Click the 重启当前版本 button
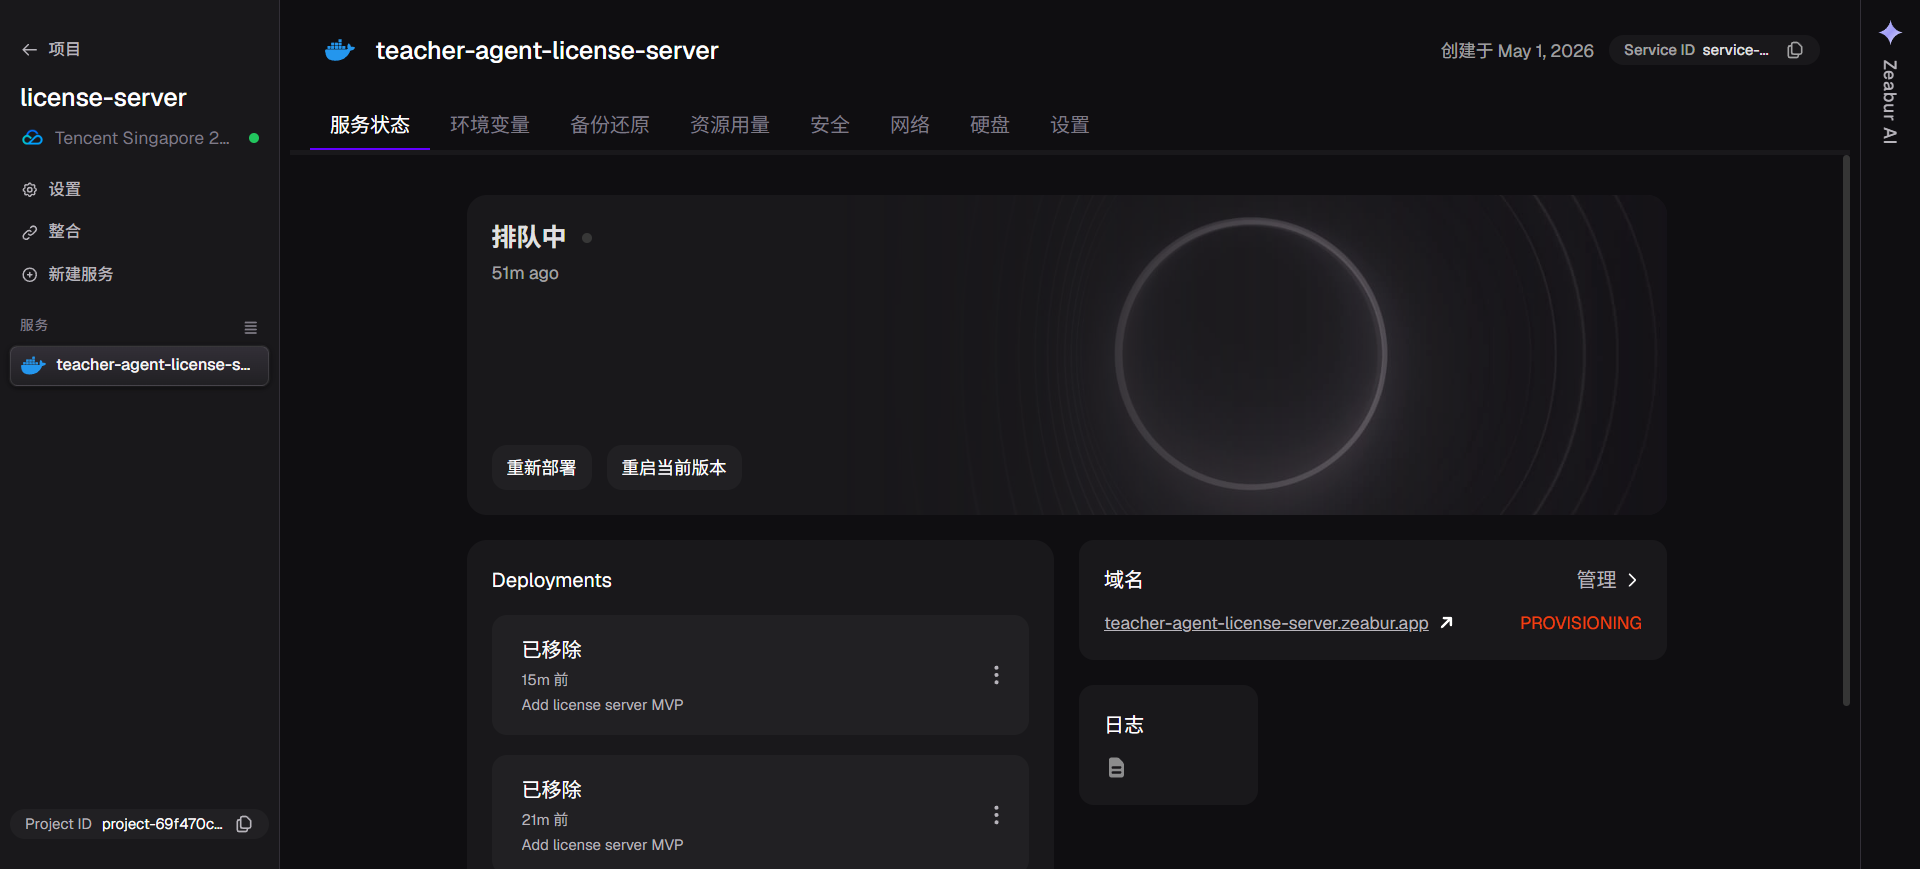This screenshot has width=1920, height=869. [674, 468]
